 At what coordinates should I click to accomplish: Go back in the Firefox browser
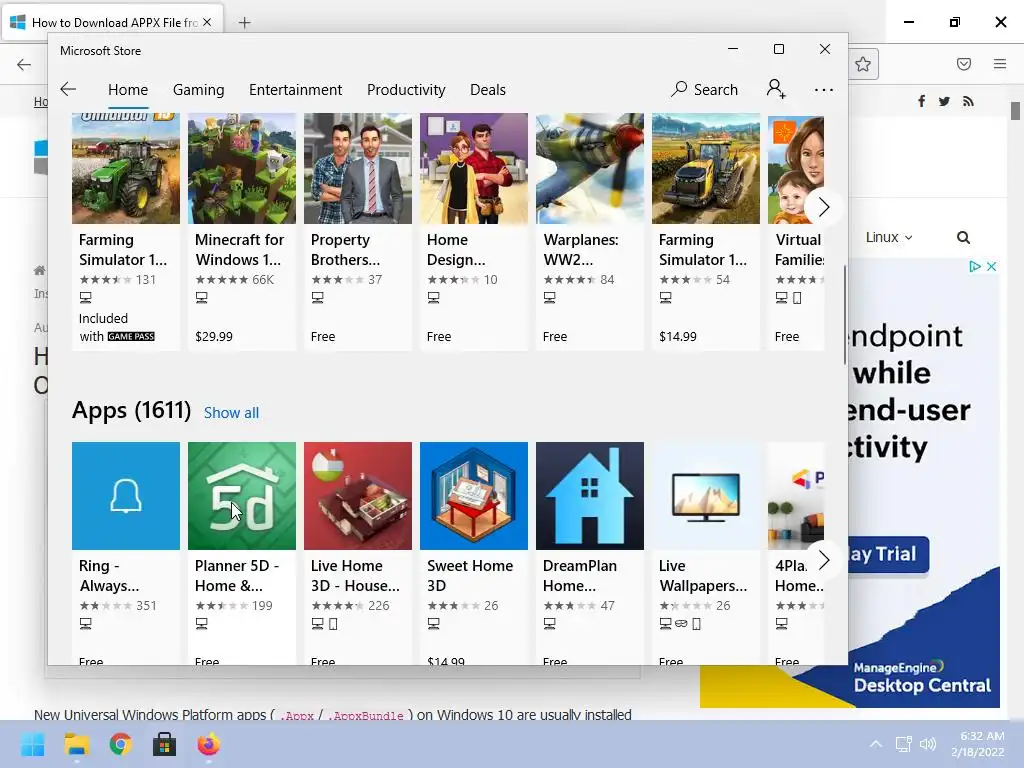[24, 64]
